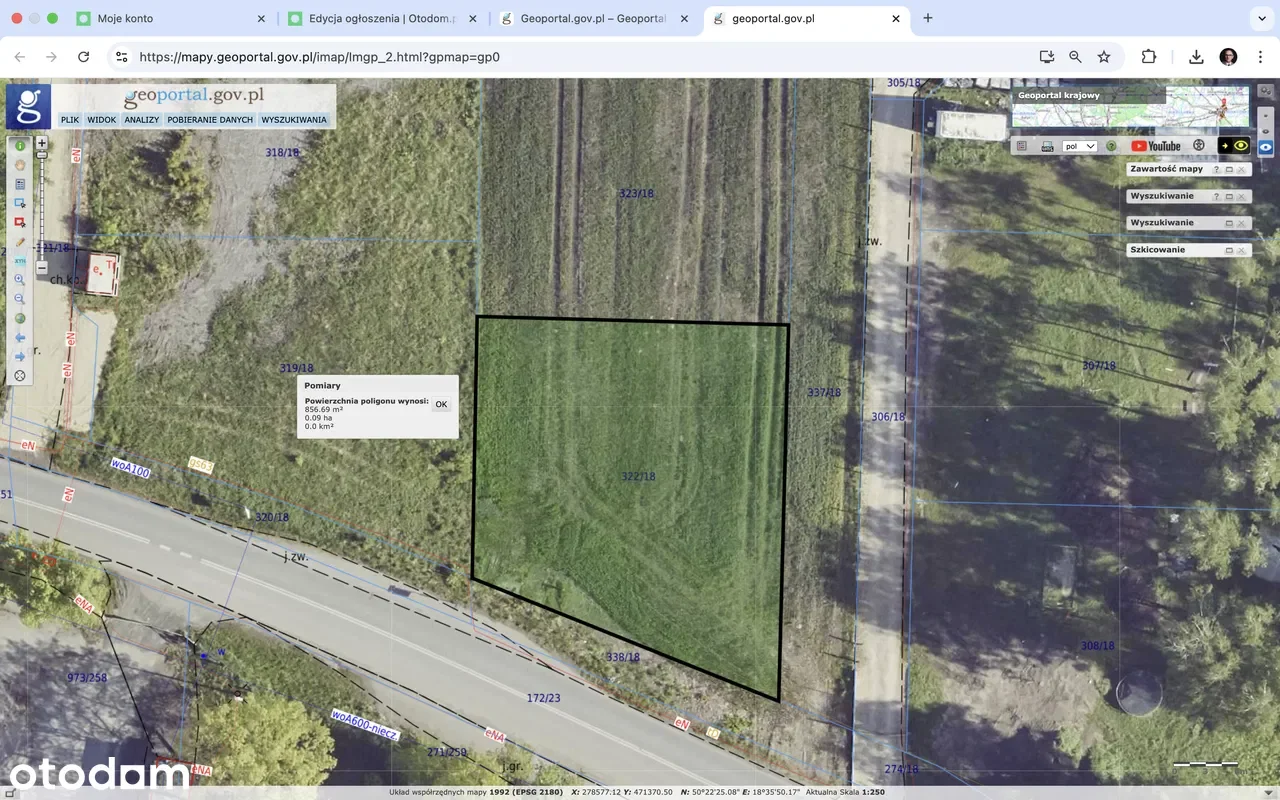Toggle high-contrast yellow eye mode
The height and width of the screenshot is (800, 1280).
point(1238,146)
